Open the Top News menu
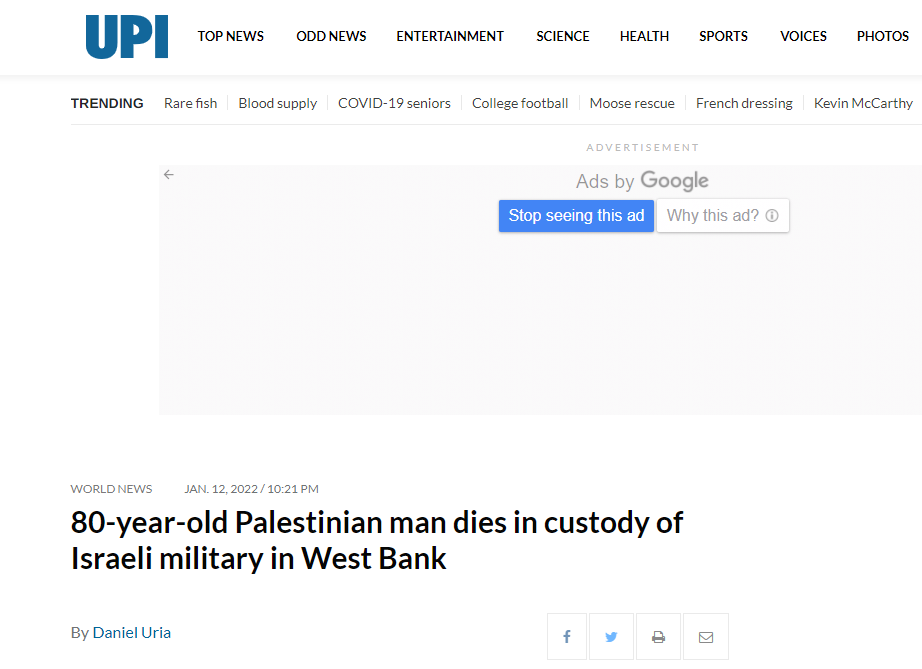 click(x=230, y=36)
